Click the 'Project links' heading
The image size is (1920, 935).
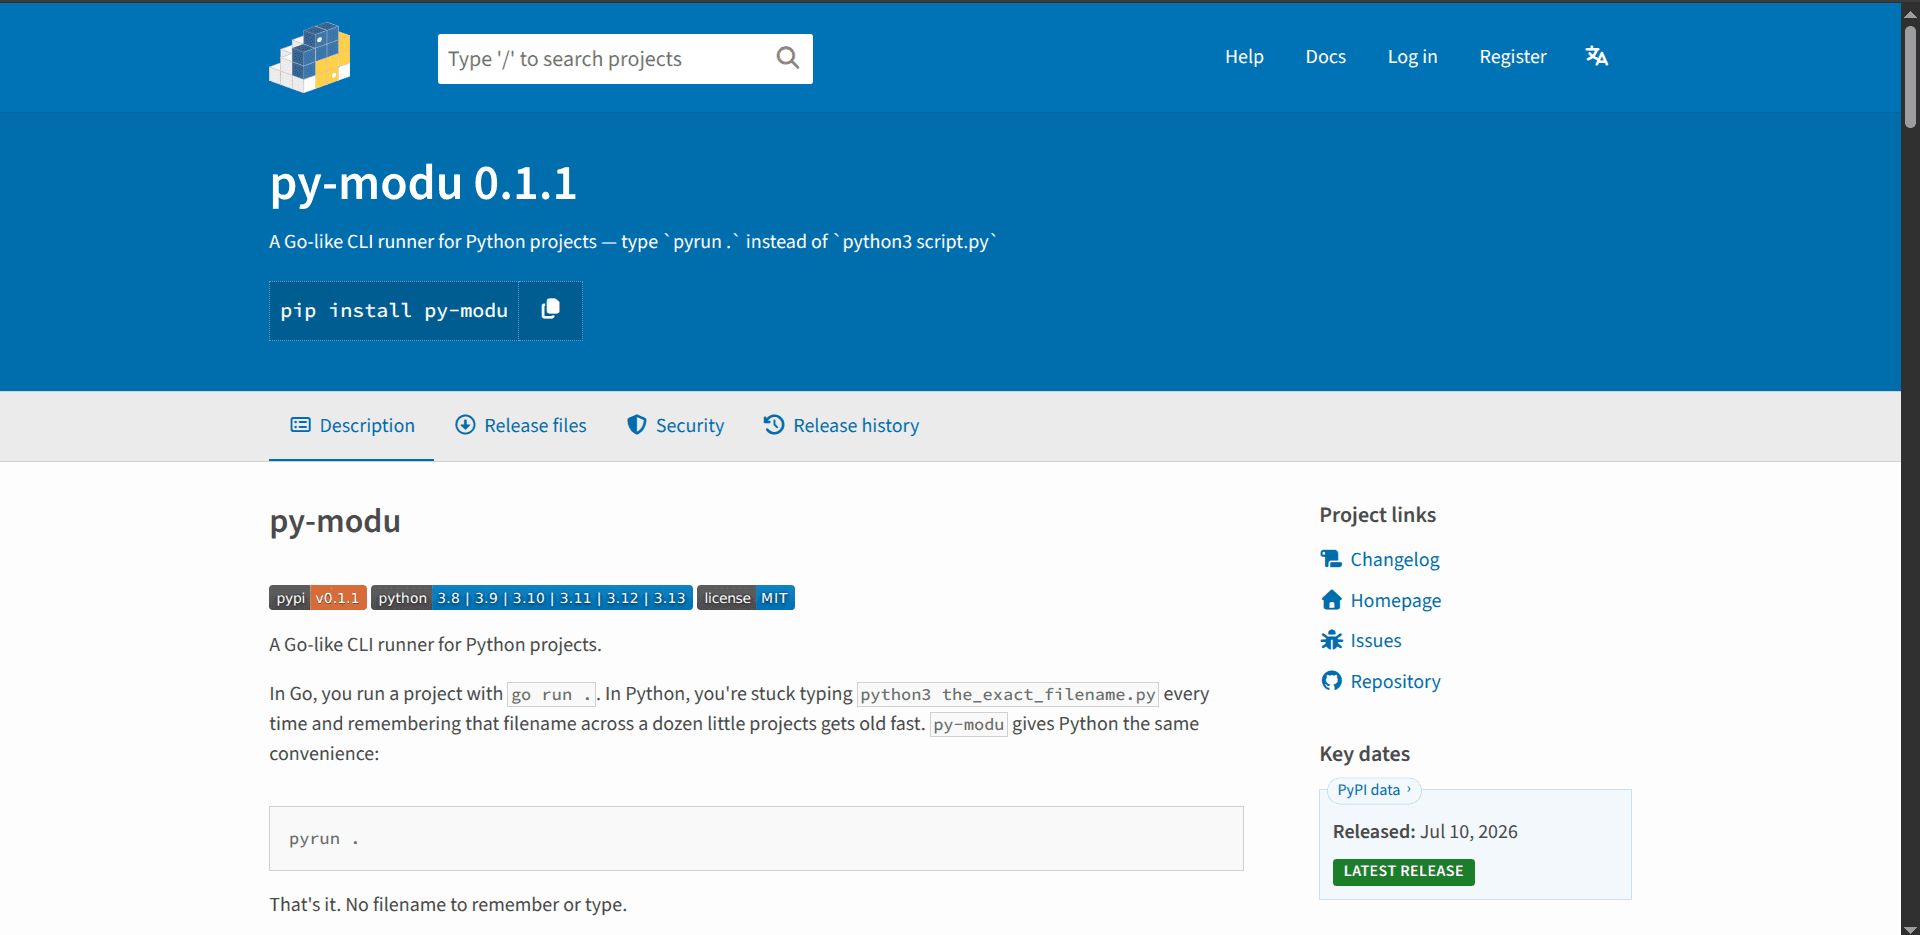coord(1377,515)
